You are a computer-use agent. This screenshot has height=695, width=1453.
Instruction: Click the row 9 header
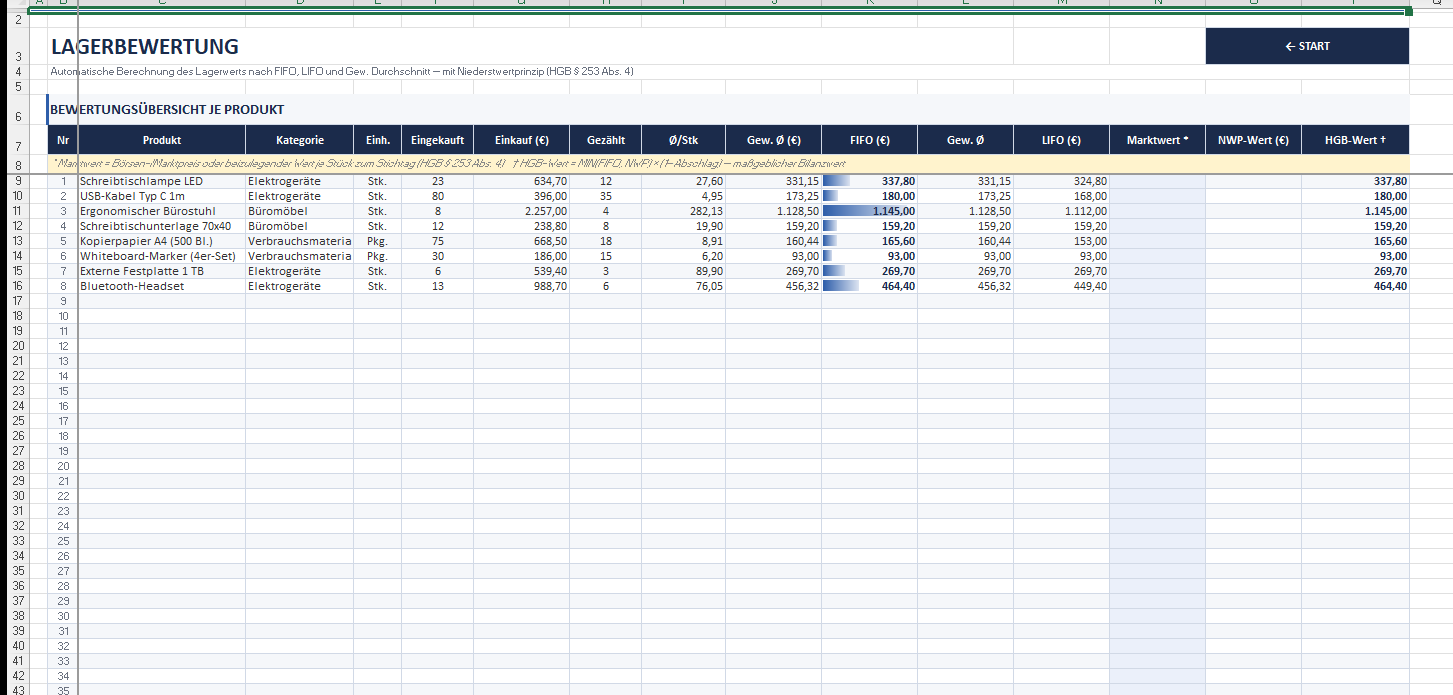pyautogui.click(x=18, y=181)
